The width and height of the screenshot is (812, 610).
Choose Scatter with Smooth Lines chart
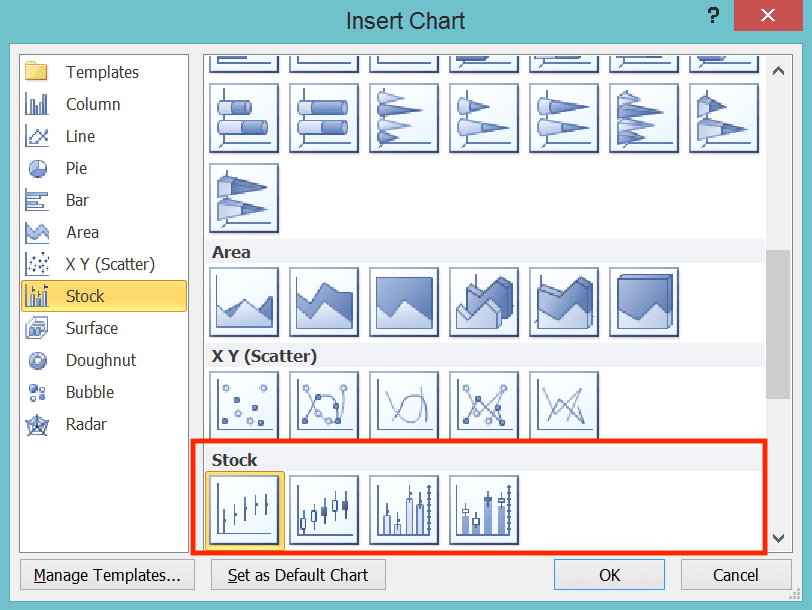(404, 405)
